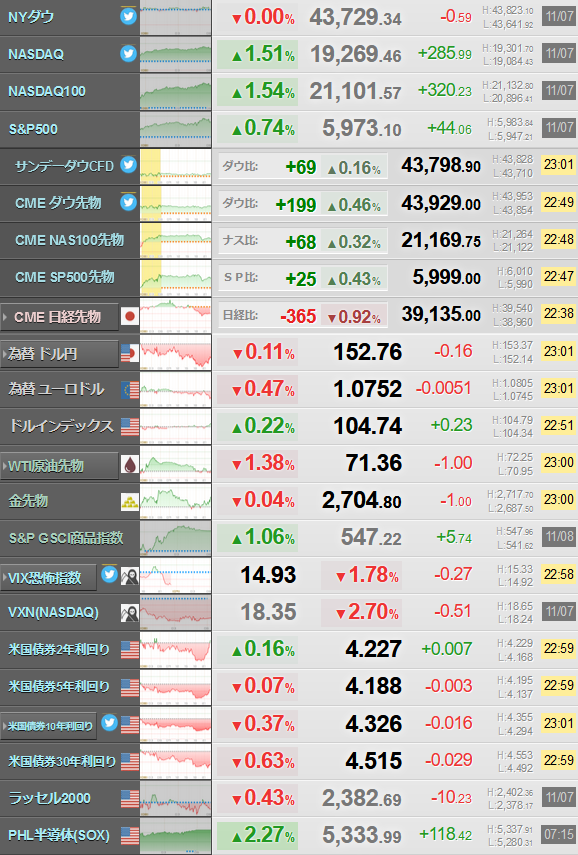578x855 pixels.
Task: Open the NYダウ index label
Action: [31, 17]
